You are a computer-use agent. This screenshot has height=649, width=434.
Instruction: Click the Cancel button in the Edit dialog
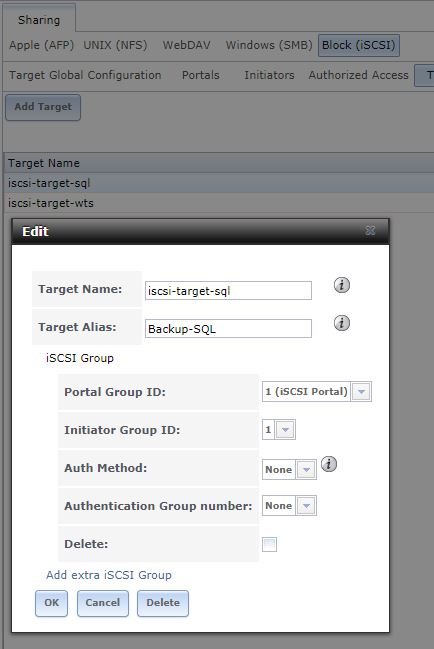coord(103,603)
